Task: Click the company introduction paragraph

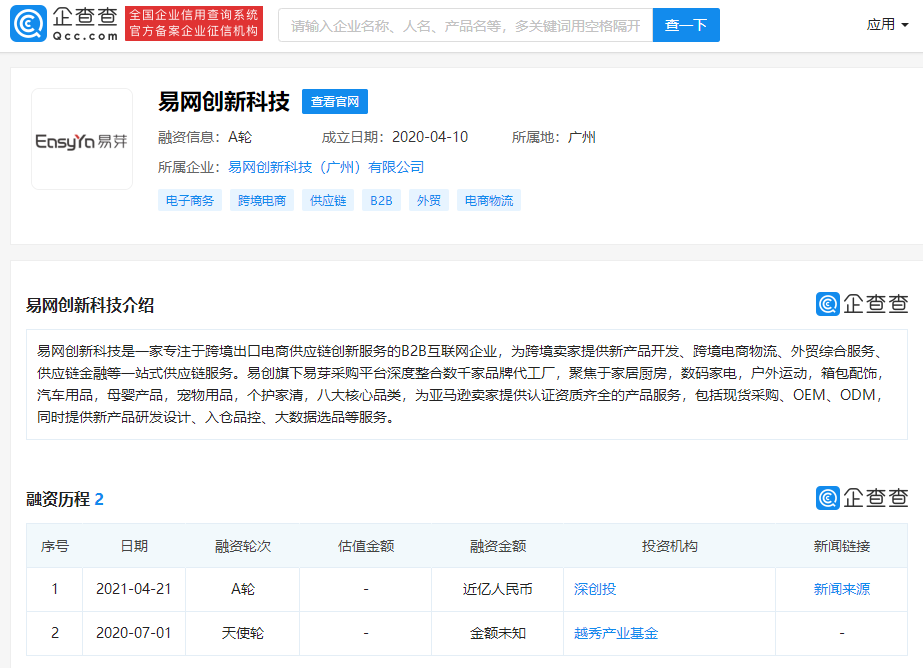Action: tap(461, 384)
